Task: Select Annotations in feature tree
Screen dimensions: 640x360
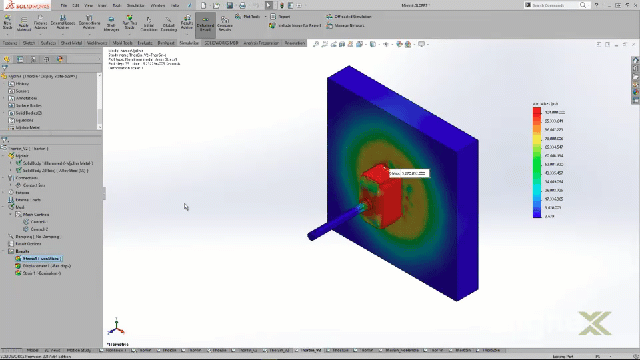Action: 23,98
